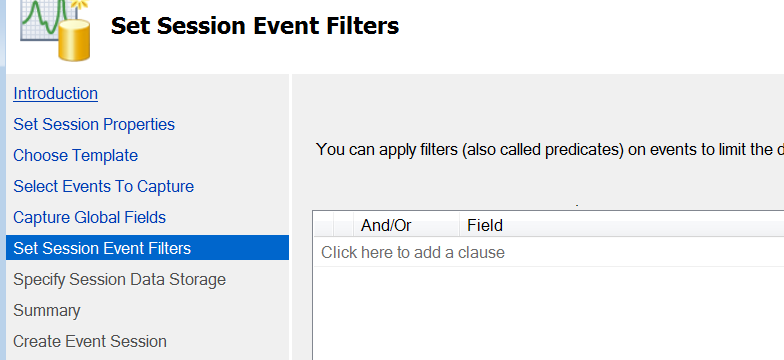The image size is (784, 360).
Task: Select the highlighted Set Session Event Filters item
Action: 148,248
